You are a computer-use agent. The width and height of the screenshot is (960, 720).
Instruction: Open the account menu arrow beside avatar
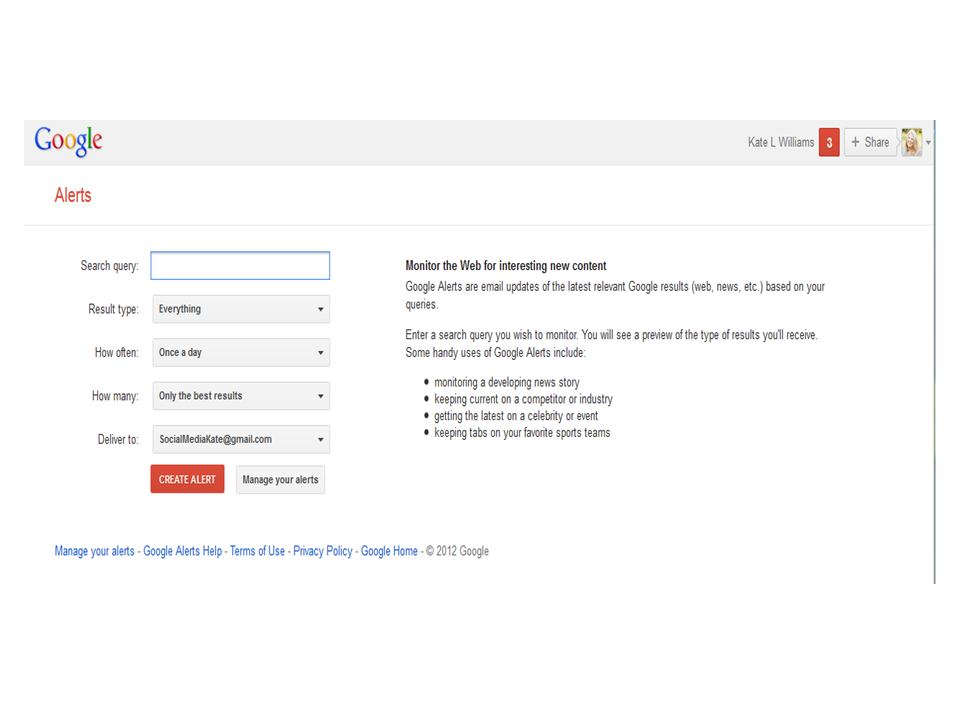pyautogui.click(x=928, y=143)
